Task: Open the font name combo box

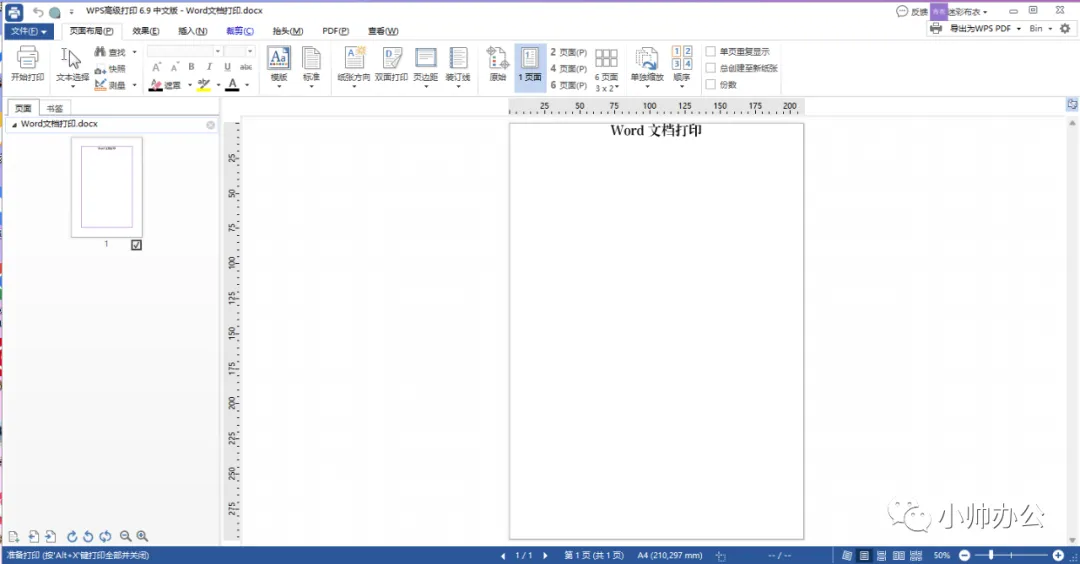Action: (184, 52)
